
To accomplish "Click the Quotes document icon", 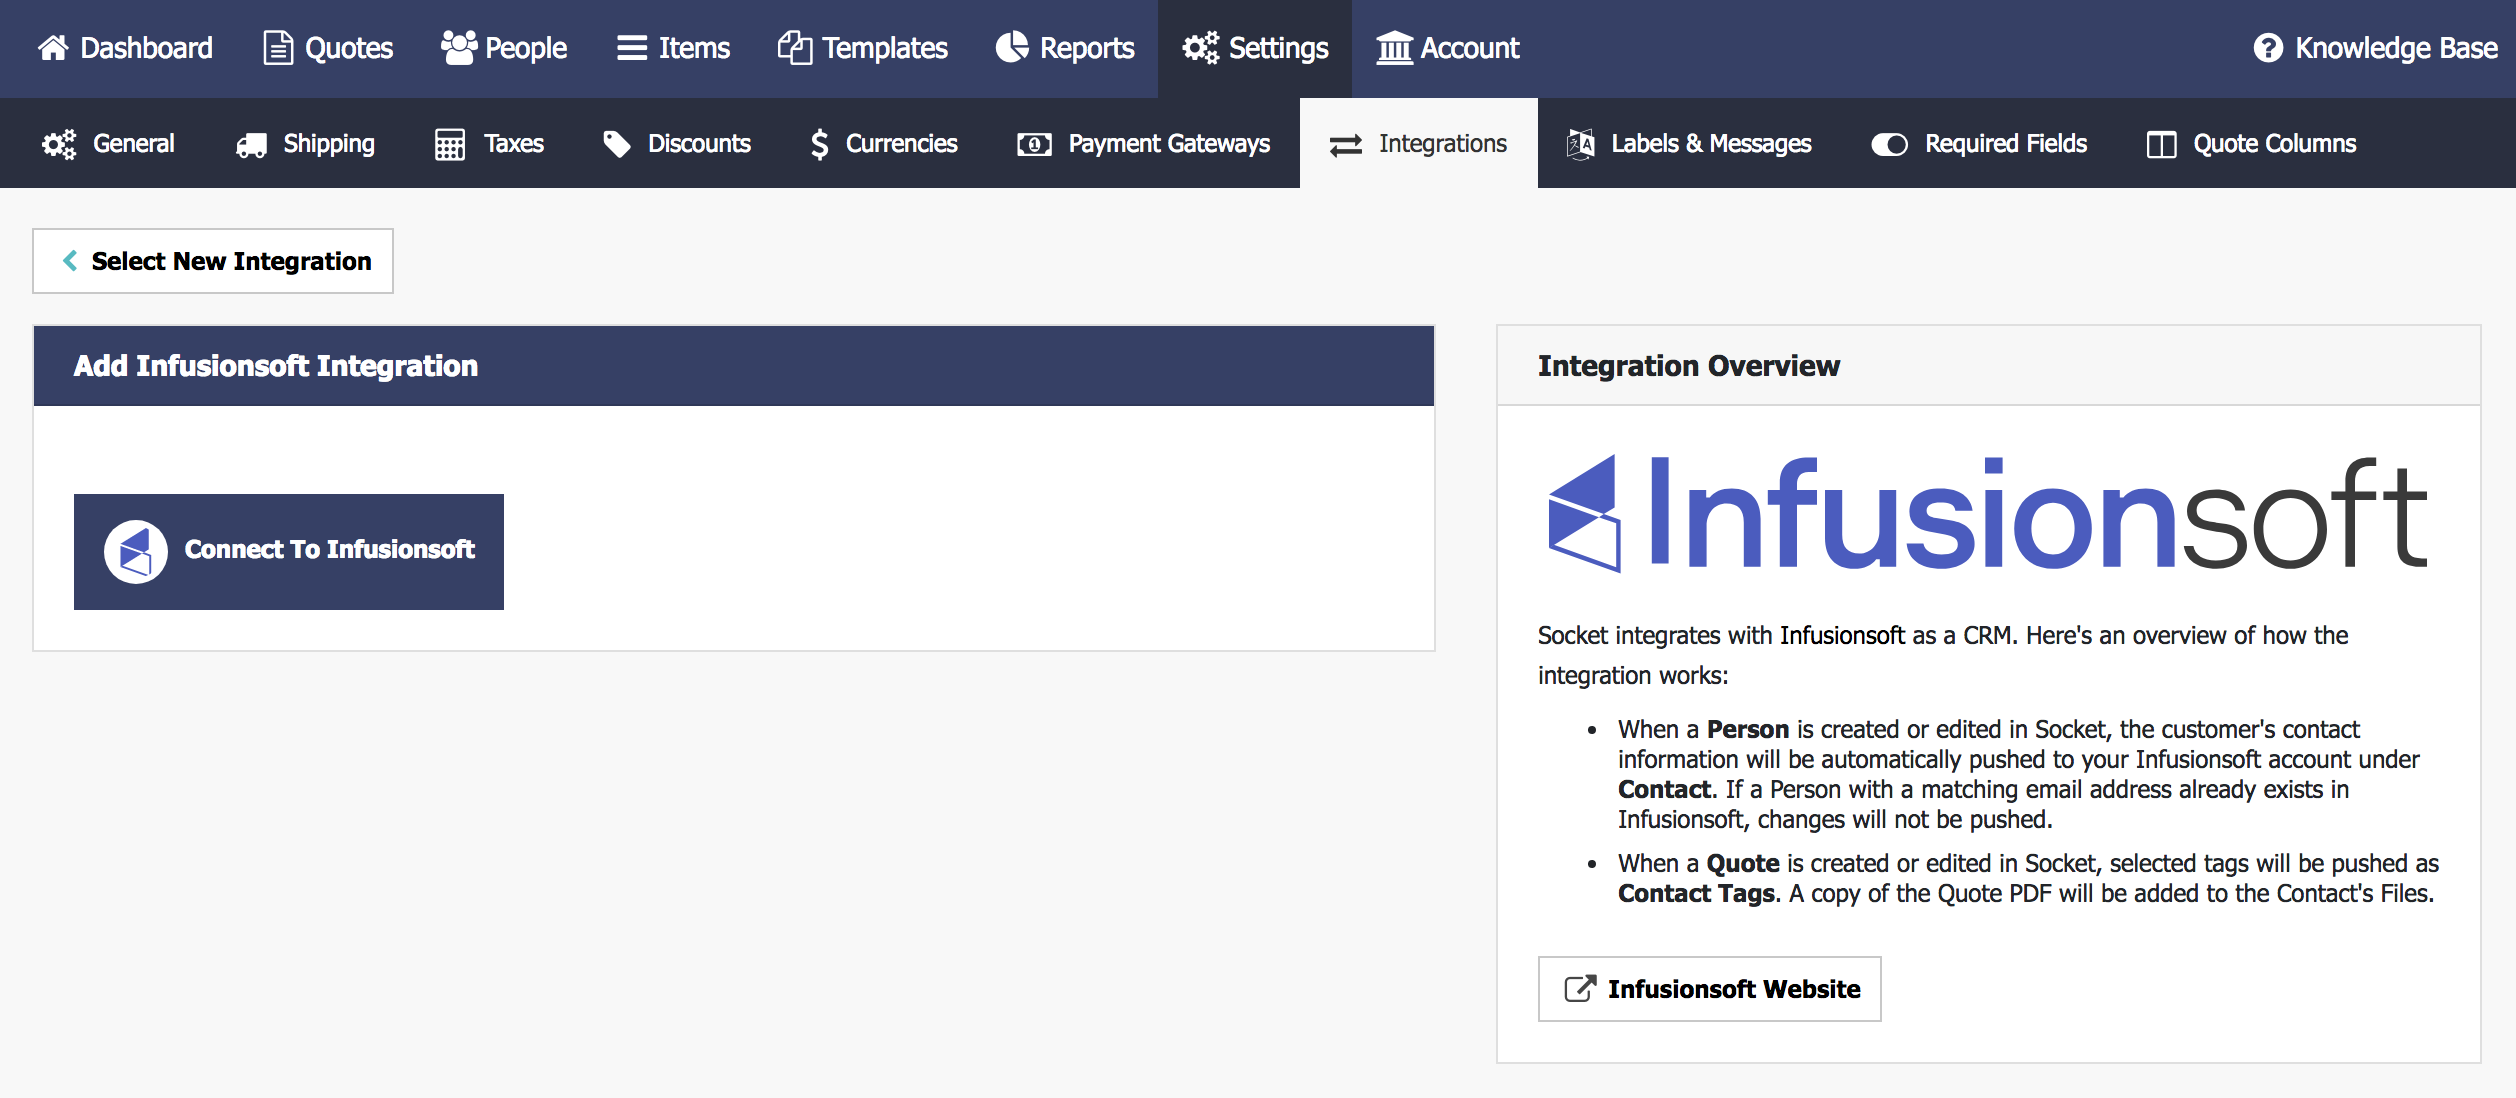I will [x=277, y=47].
